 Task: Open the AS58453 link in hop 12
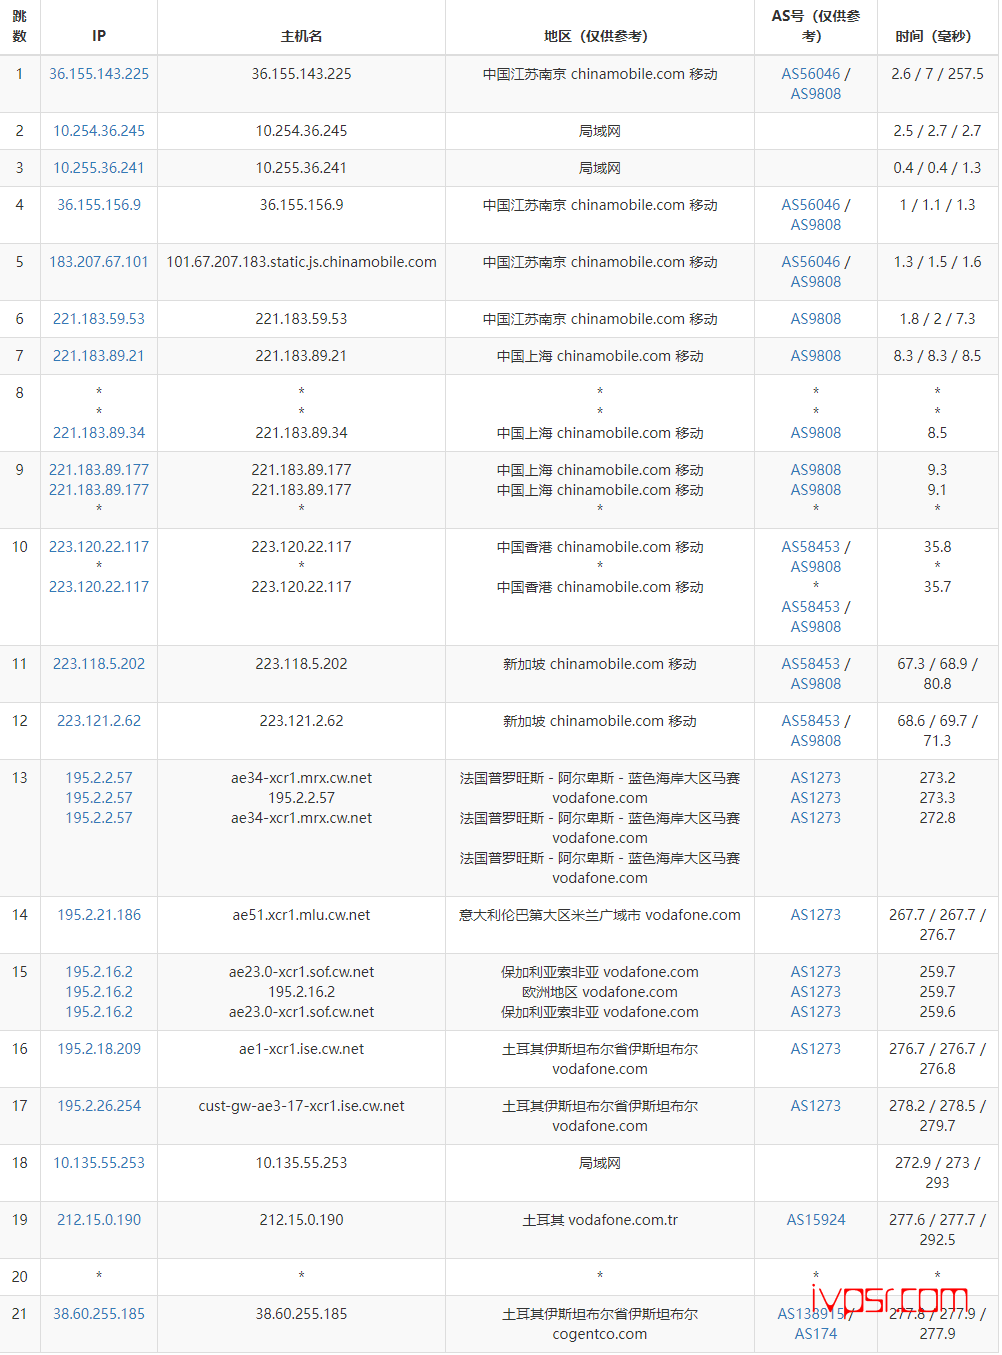pyautogui.click(x=811, y=721)
